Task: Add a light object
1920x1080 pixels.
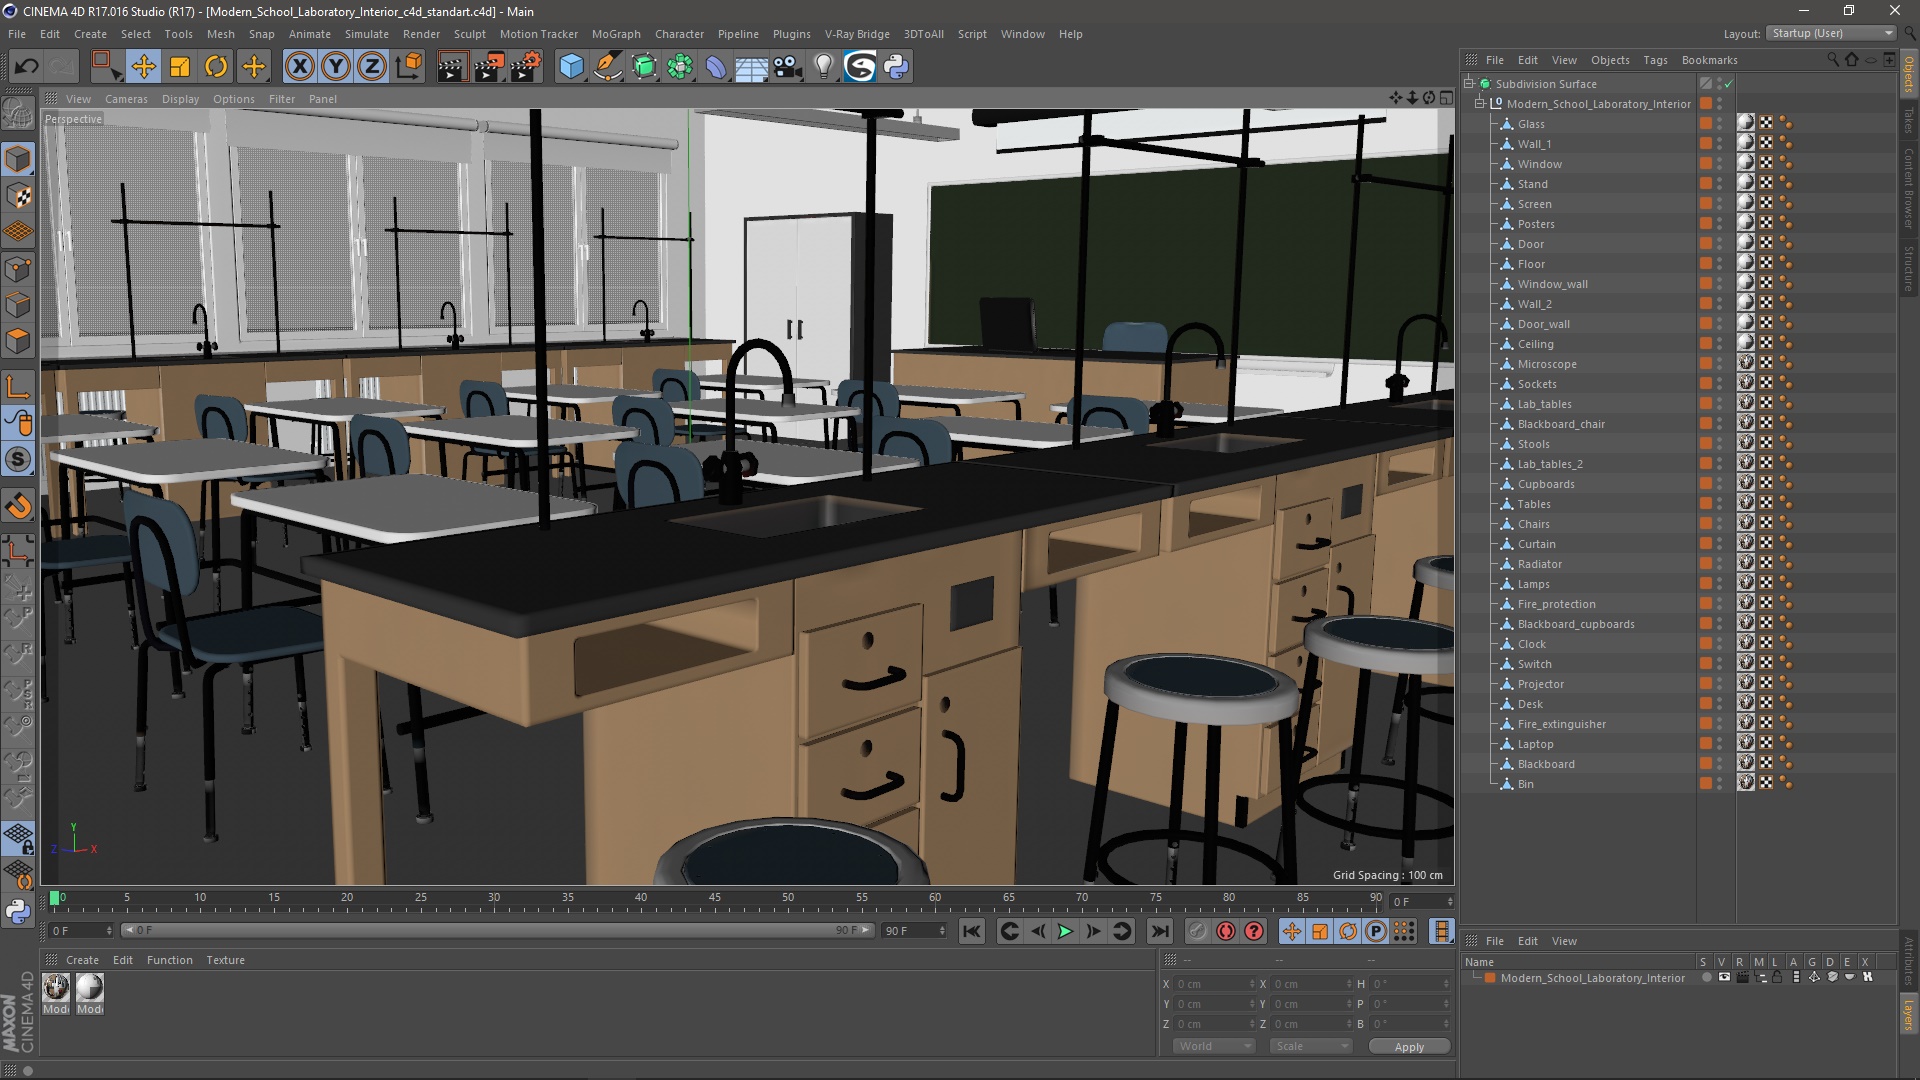Action: (823, 67)
